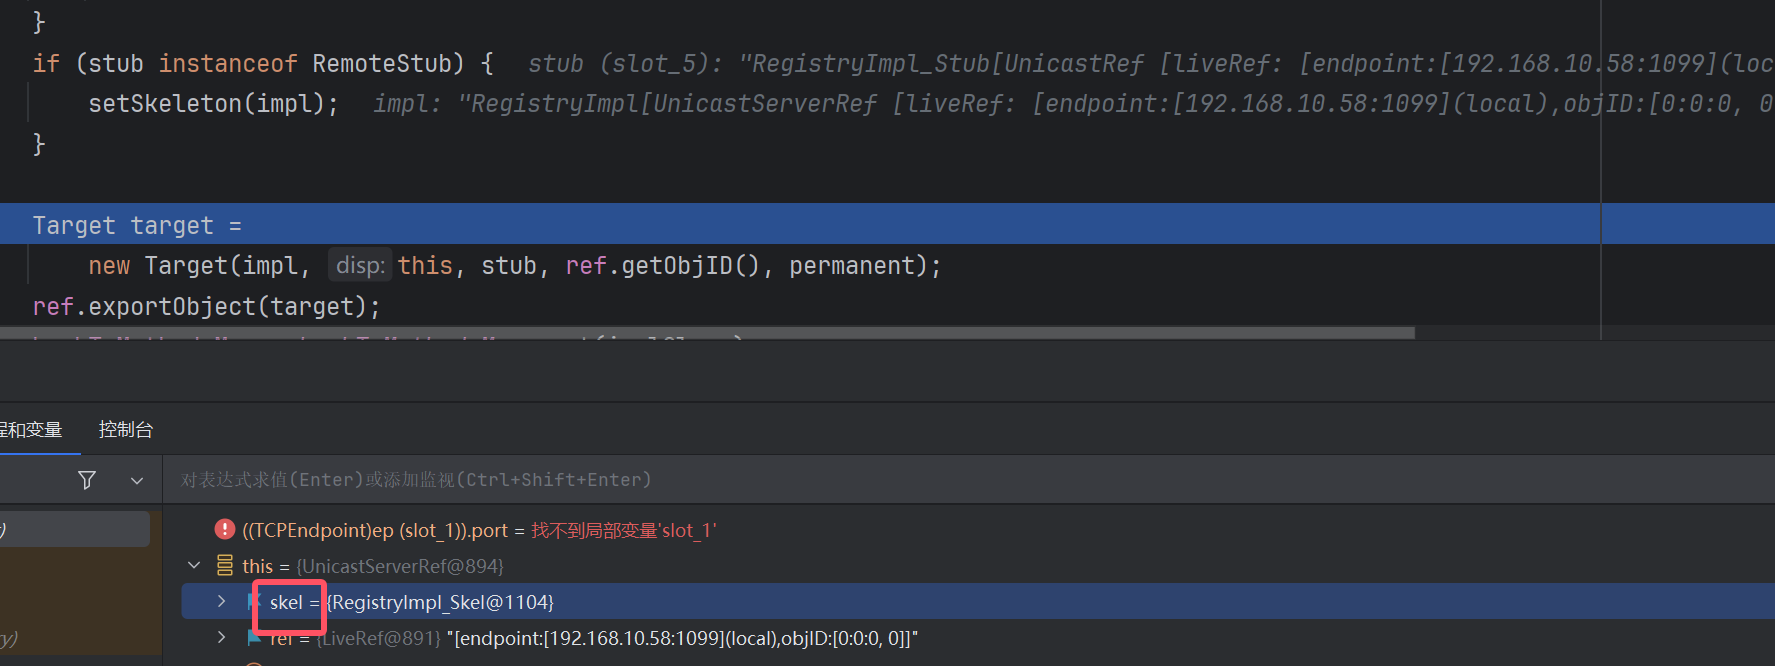Click the ref.exportObject(target) call
Image resolution: width=1775 pixels, height=666 pixels.
pos(206,307)
